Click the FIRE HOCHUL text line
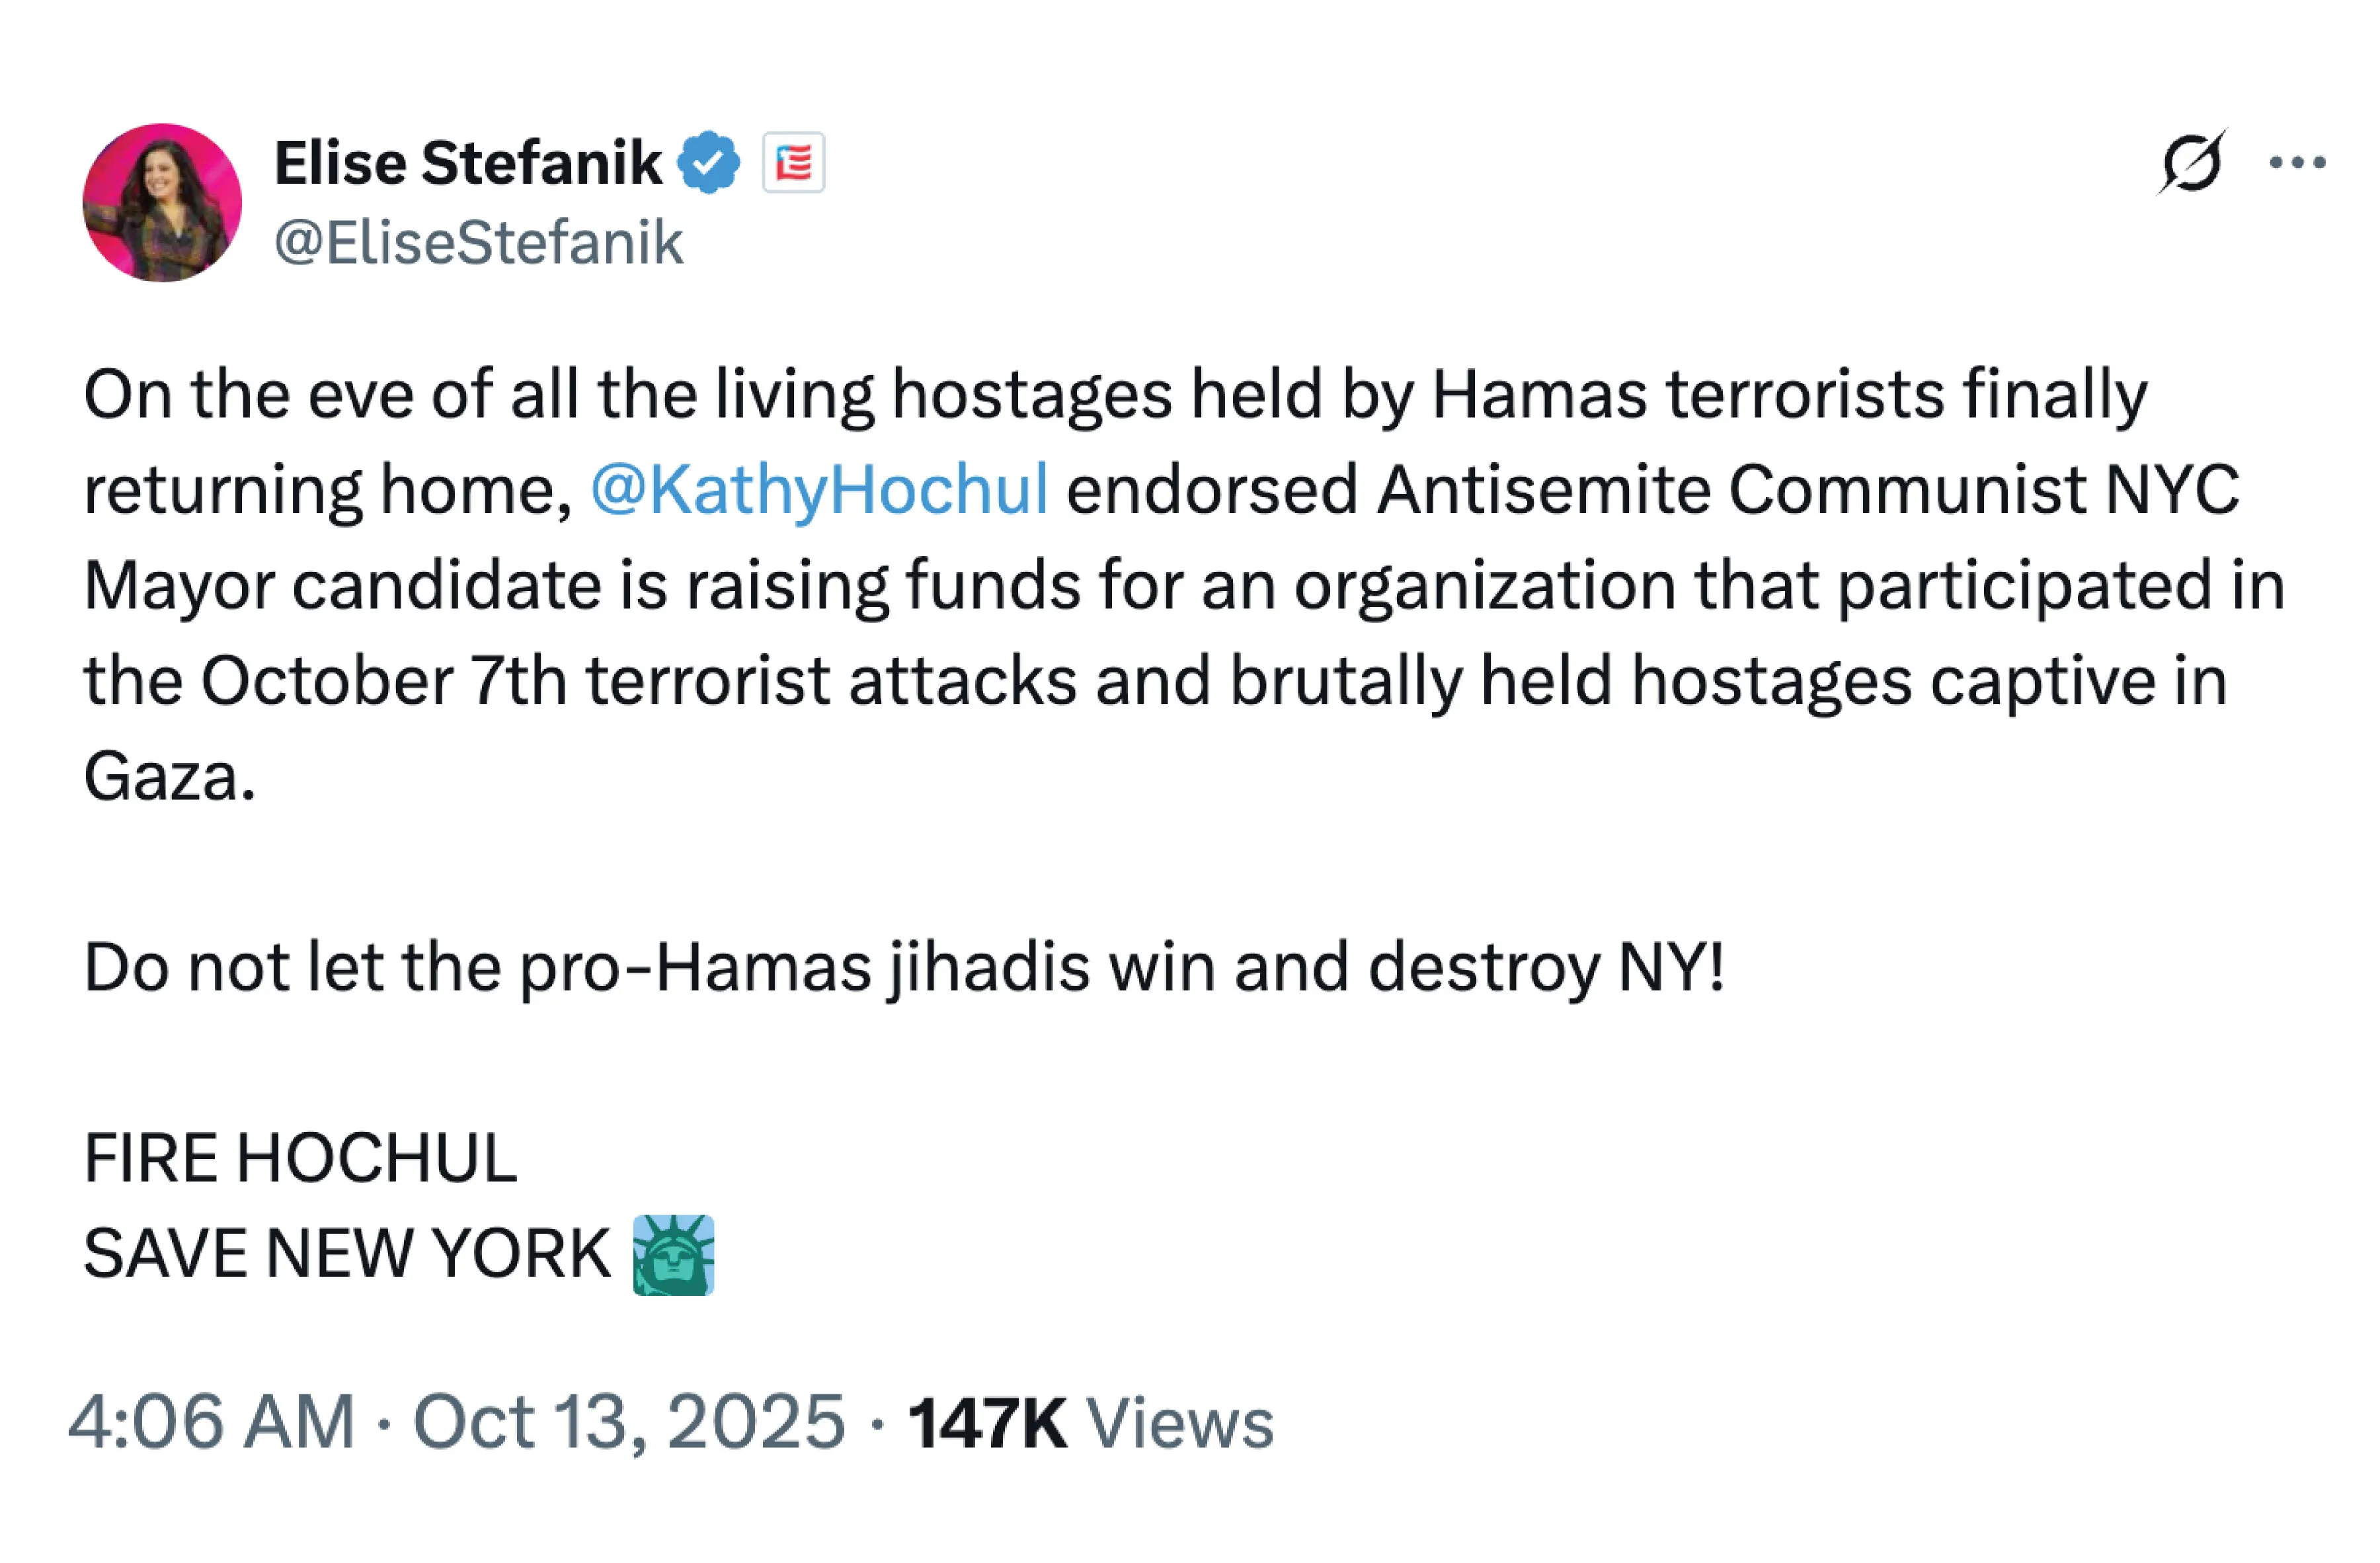Image resolution: width=2380 pixels, height=1563 pixels. point(300,1155)
